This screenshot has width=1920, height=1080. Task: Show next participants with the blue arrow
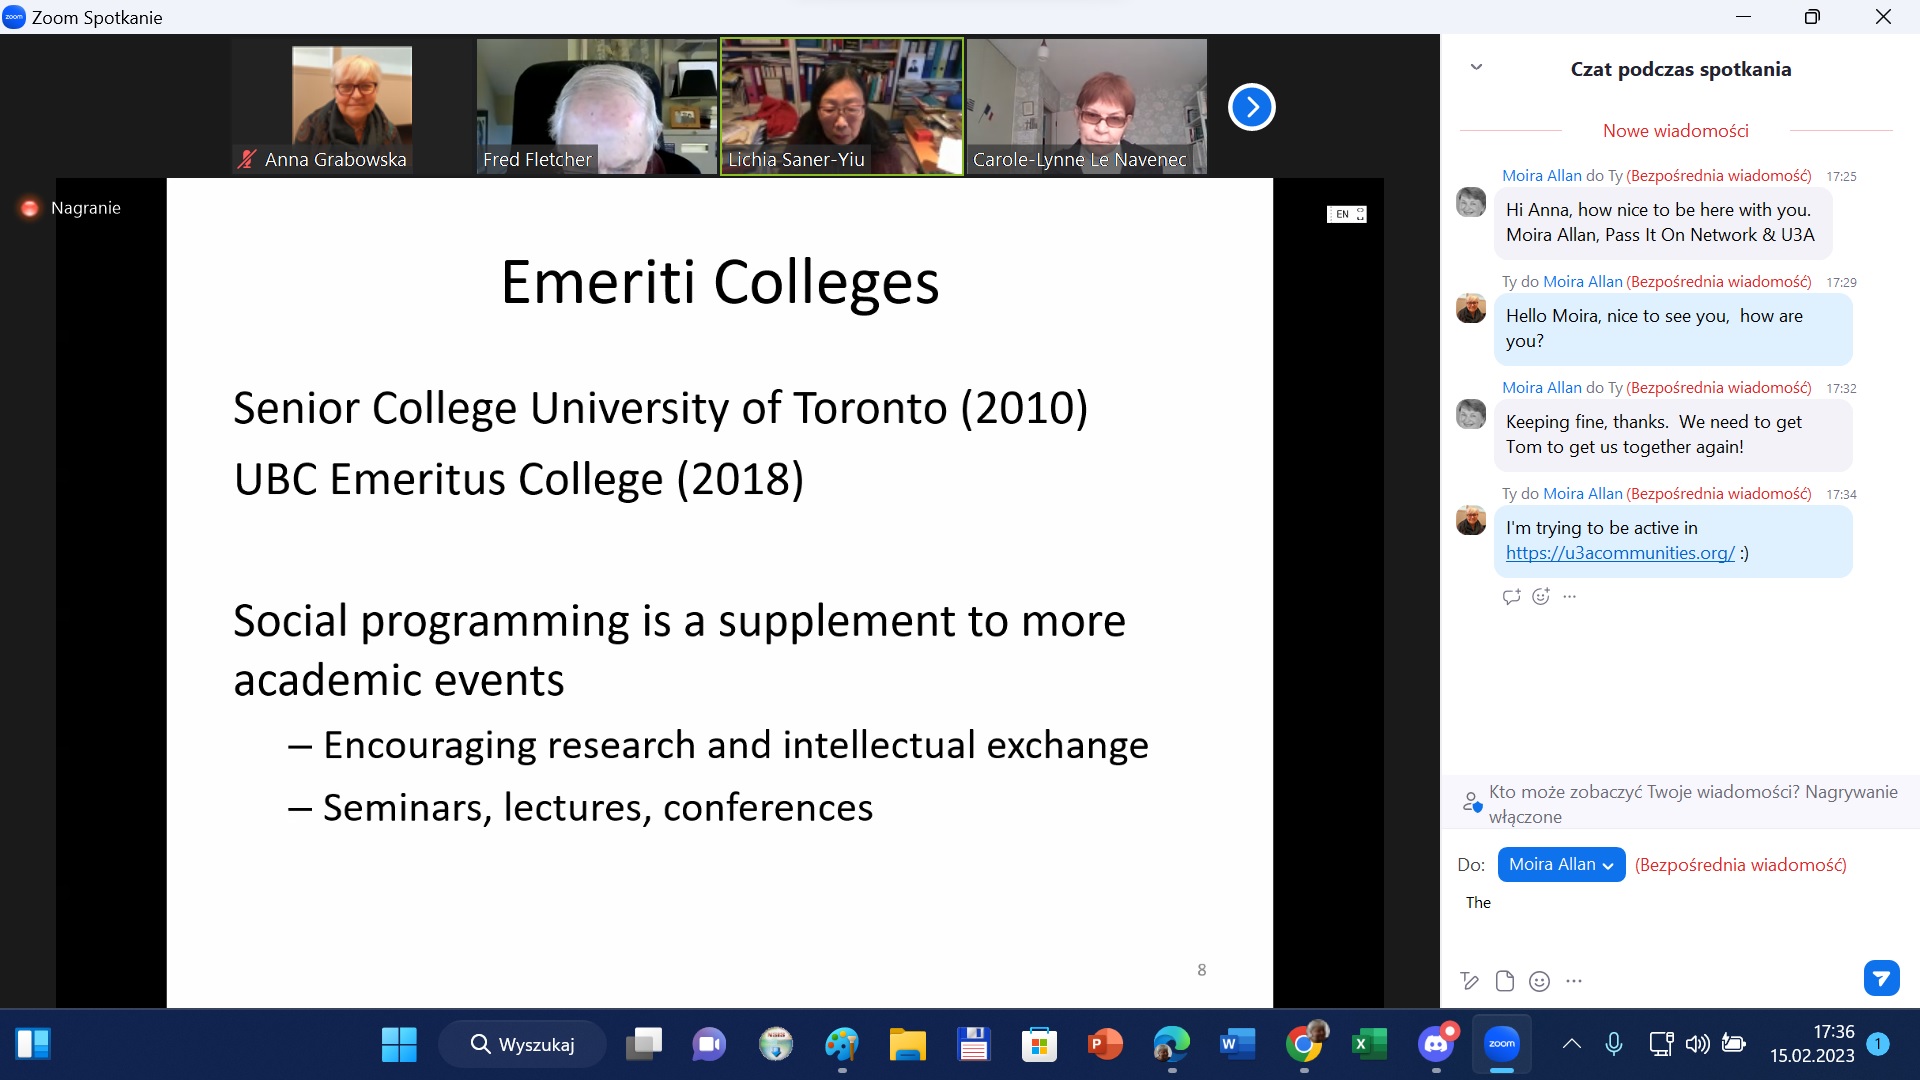pos(1251,107)
